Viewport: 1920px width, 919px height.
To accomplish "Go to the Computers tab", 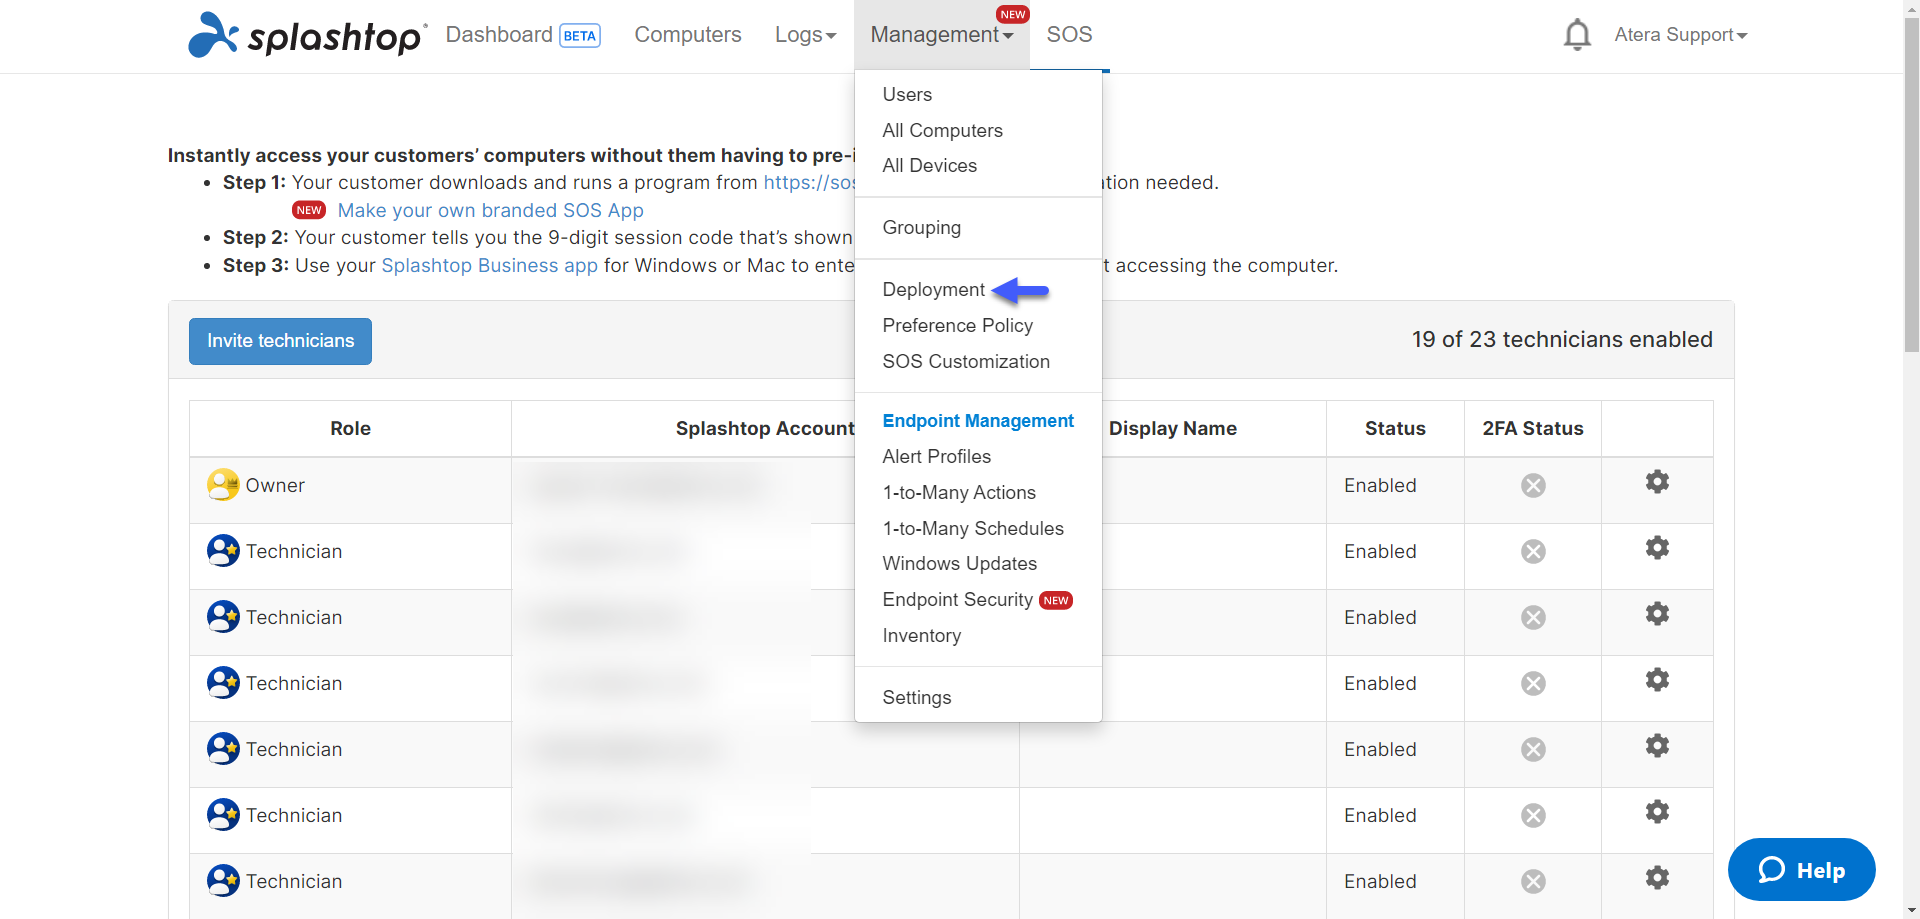I will (688, 35).
